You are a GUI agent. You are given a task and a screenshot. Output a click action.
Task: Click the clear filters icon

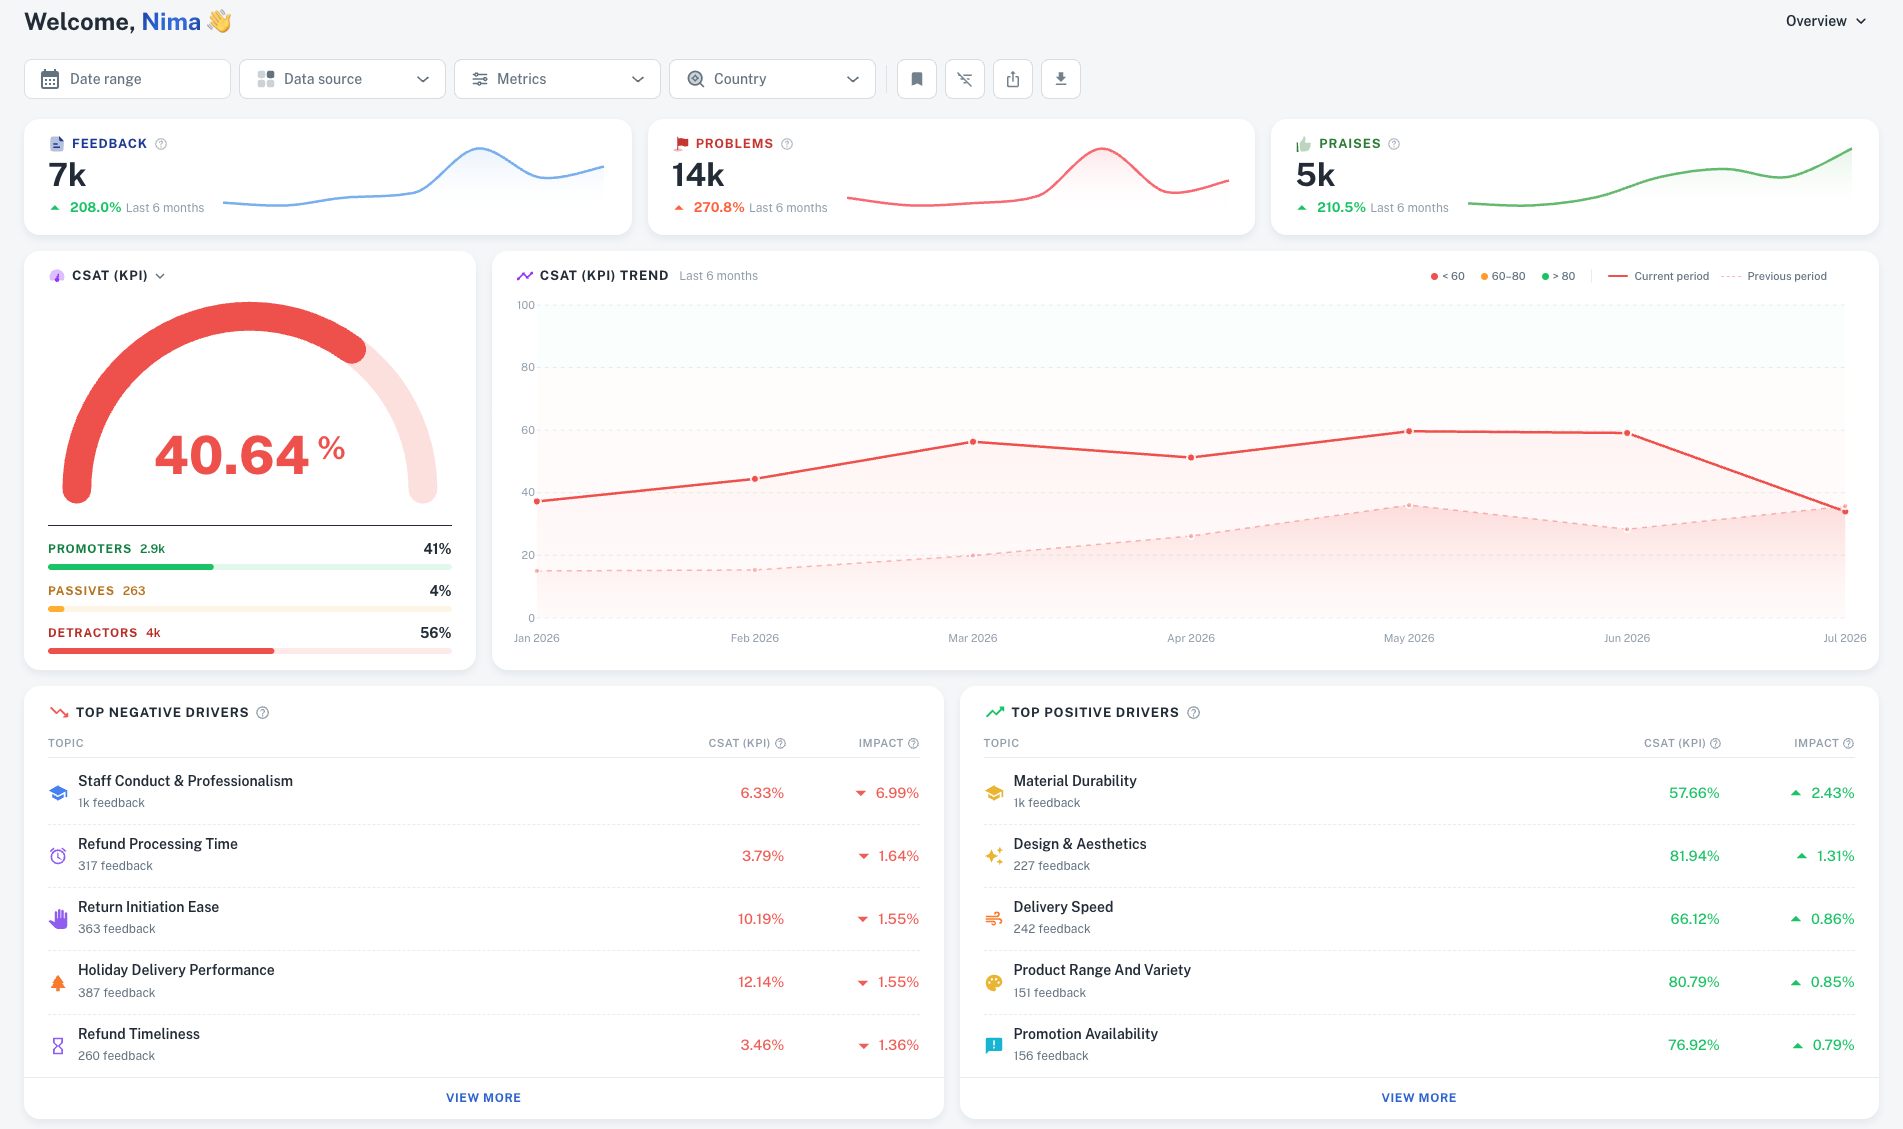pyautogui.click(x=965, y=79)
